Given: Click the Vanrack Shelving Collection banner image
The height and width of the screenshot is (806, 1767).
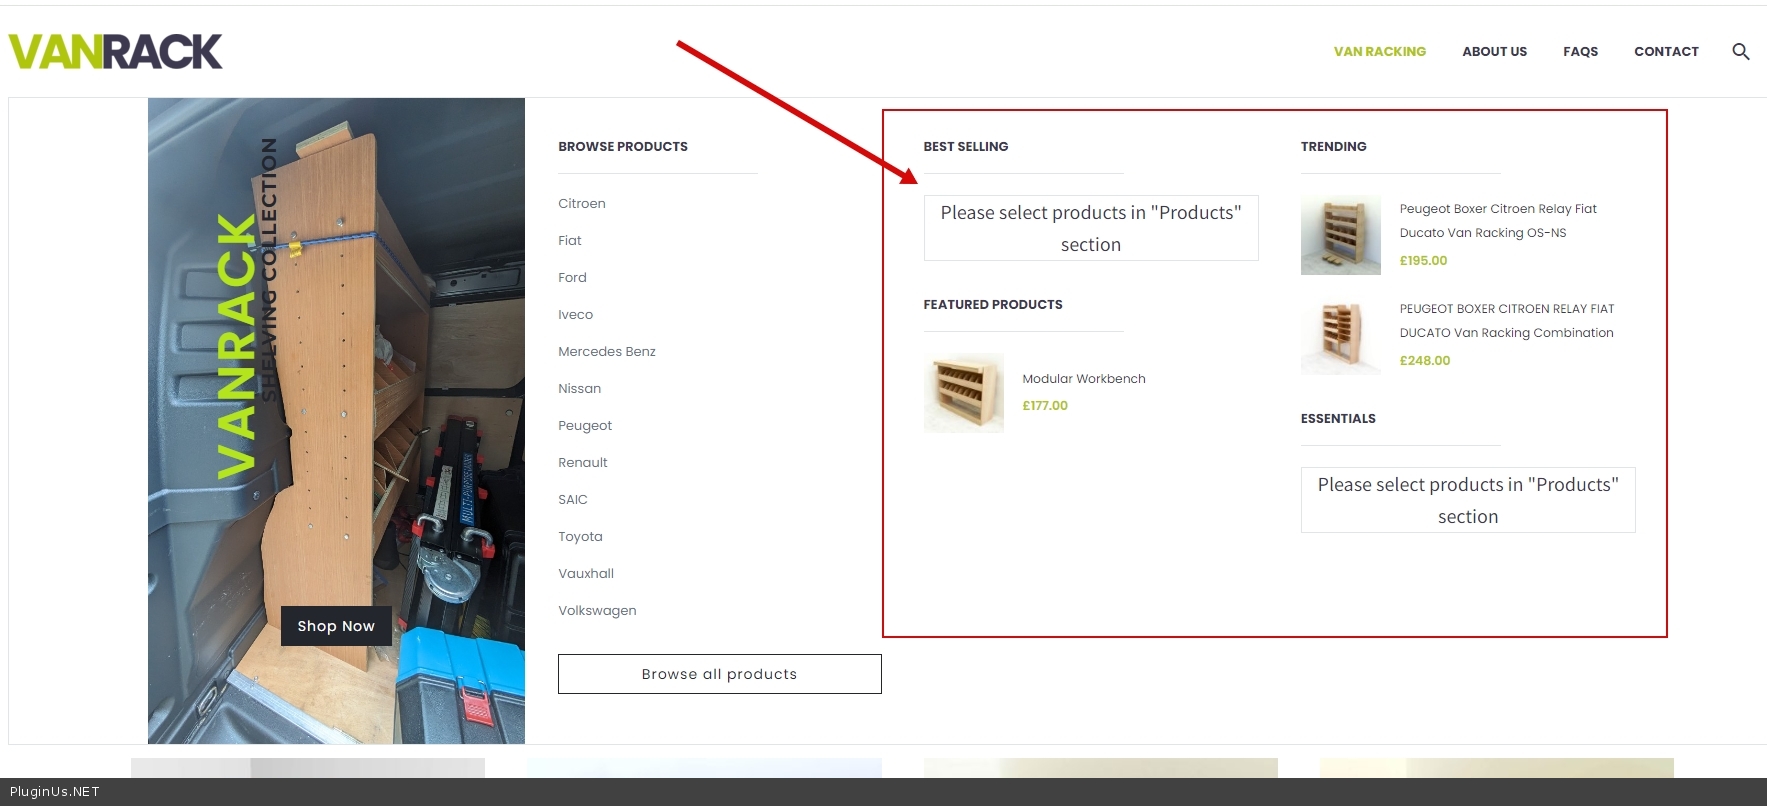Looking at the screenshot, I should [336, 400].
